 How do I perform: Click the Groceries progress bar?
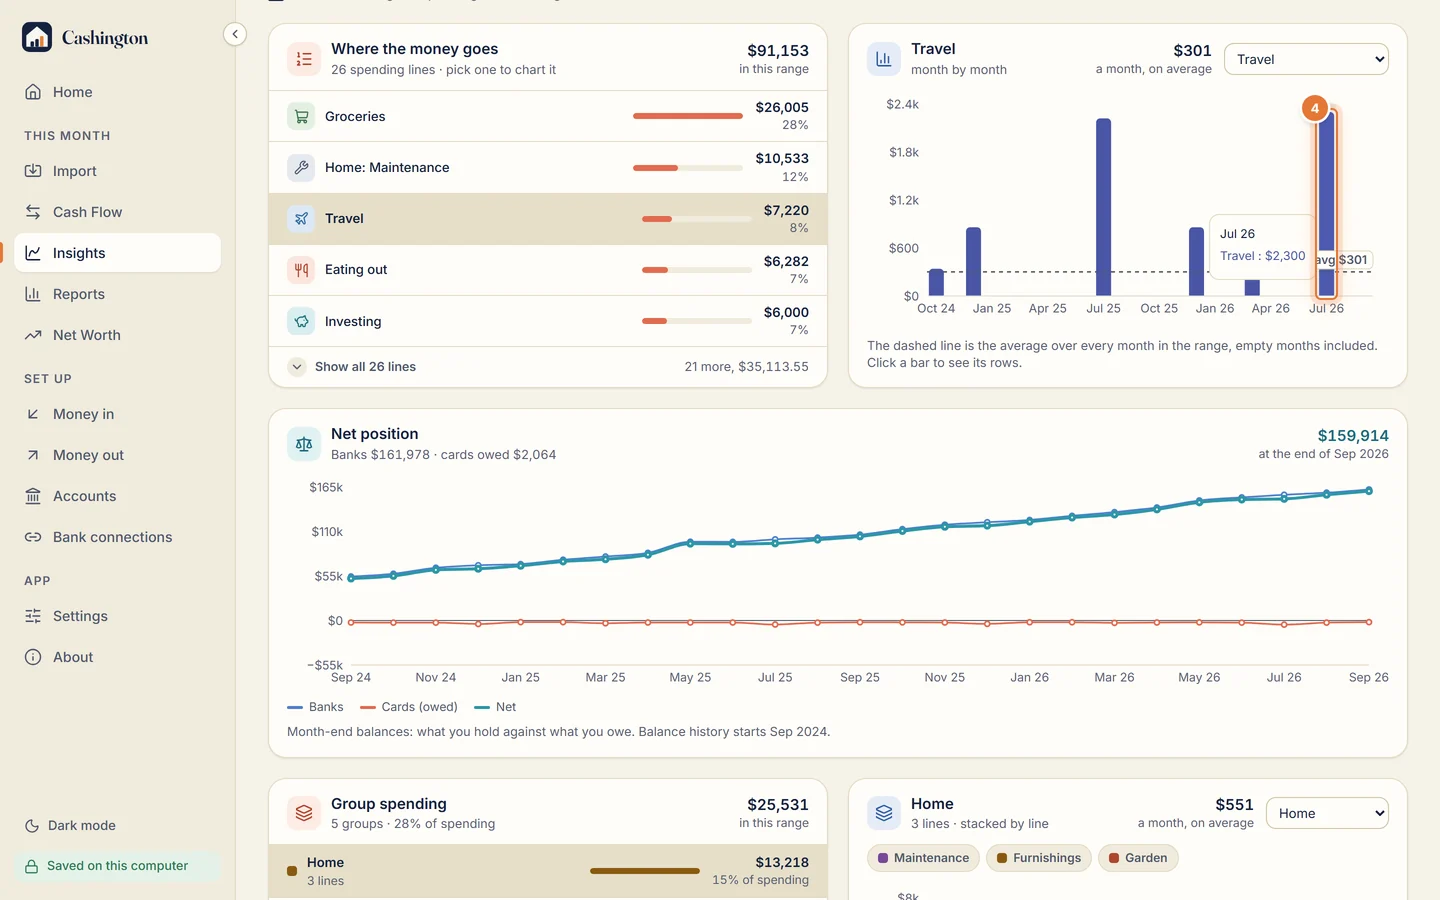click(x=688, y=116)
